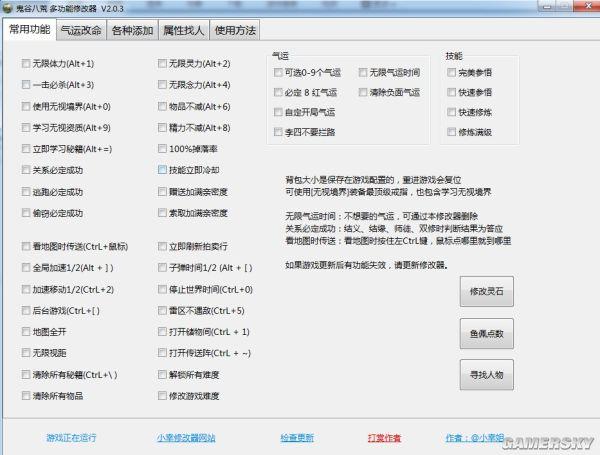
Task: Enable 学习无视资质(Alt+9)
Action: tap(26, 127)
